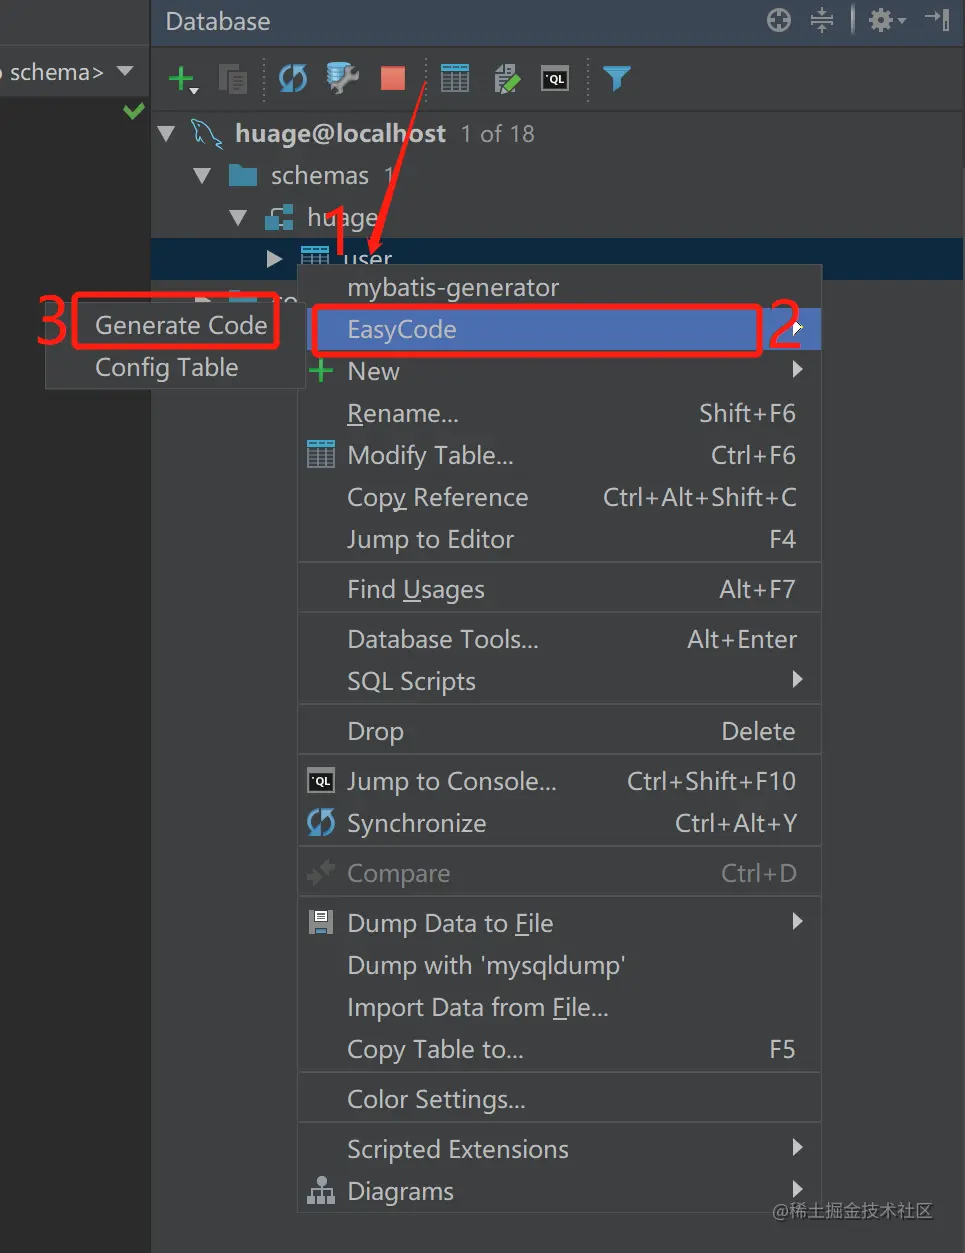Image resolution: width=965 pixels, height=1253 pixels.
Task: Click the 'Alt+Enter' shortcut text
Action: (x=742, y=639)
